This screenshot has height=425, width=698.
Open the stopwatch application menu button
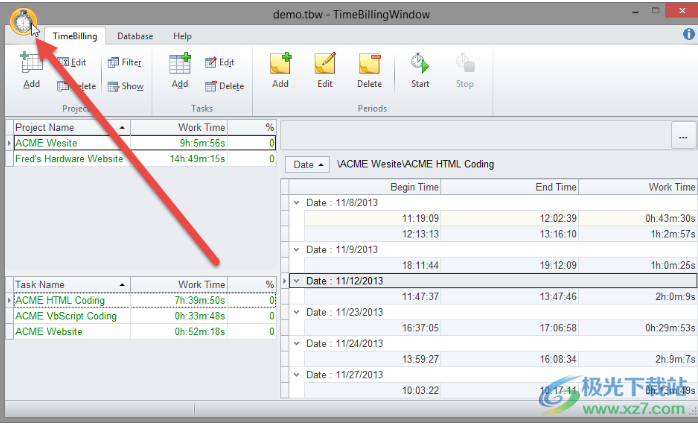(x=23, y=22)
